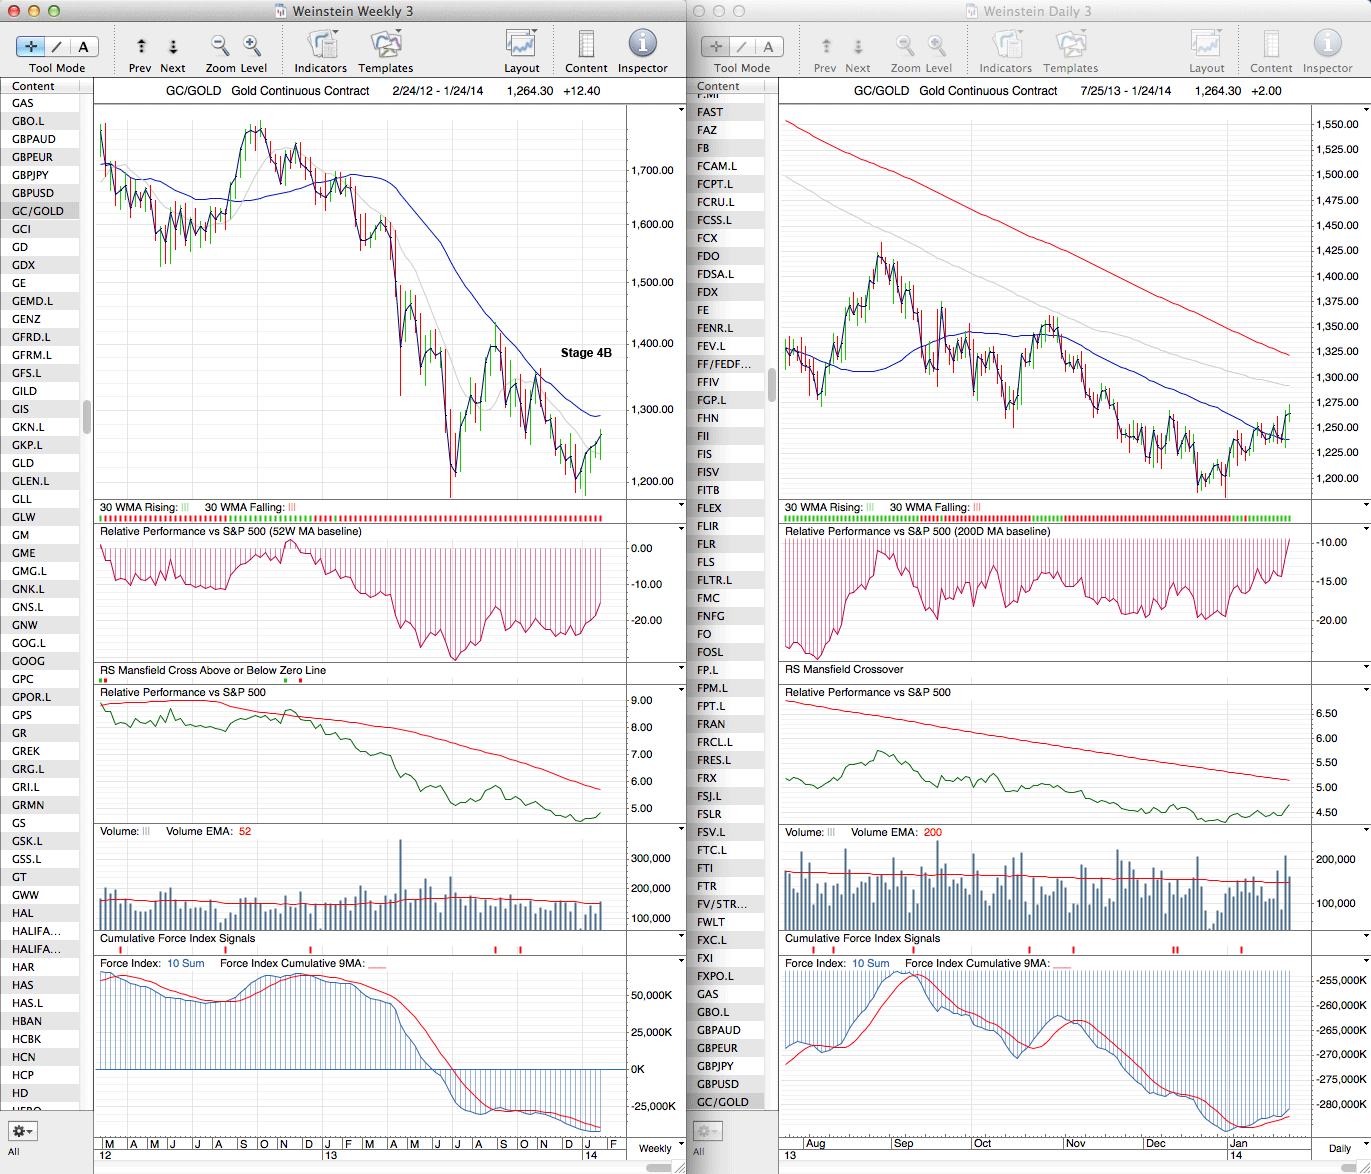
Task: Open the Inspector in Weekly window
Action: point(642,45)
